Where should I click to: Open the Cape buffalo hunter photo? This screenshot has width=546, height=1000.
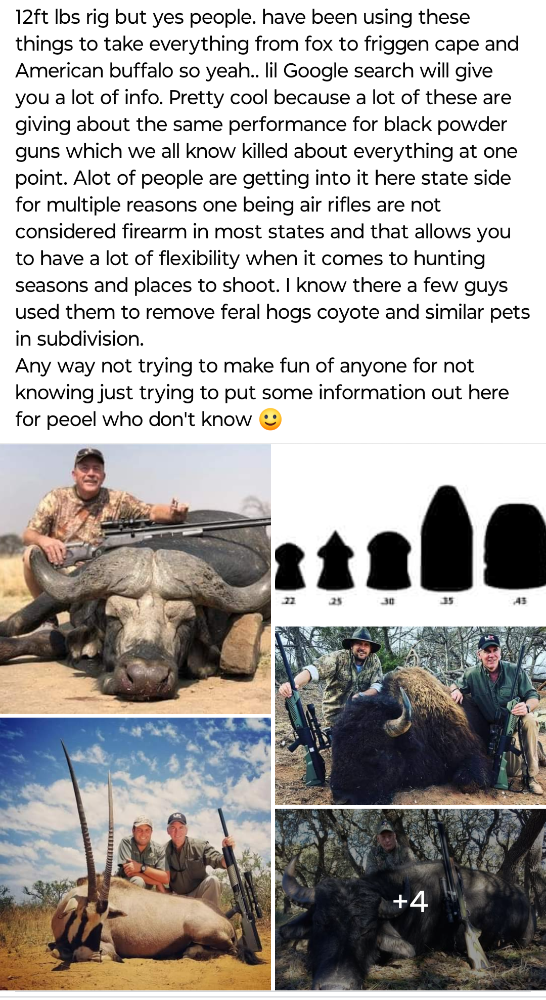[135, 578]
